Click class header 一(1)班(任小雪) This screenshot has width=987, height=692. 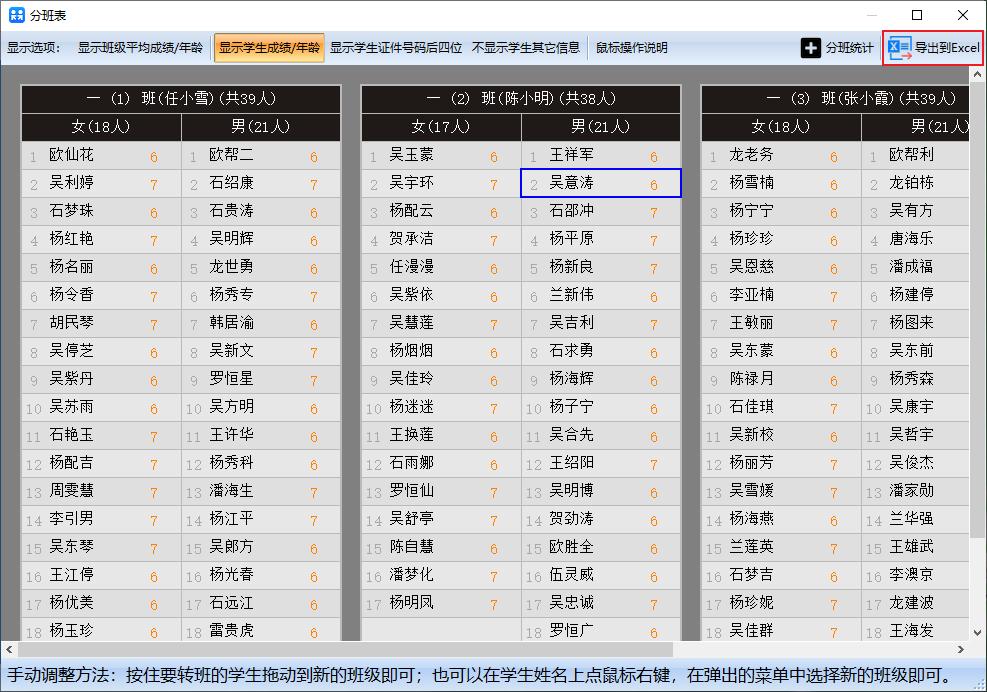[181, 99]
